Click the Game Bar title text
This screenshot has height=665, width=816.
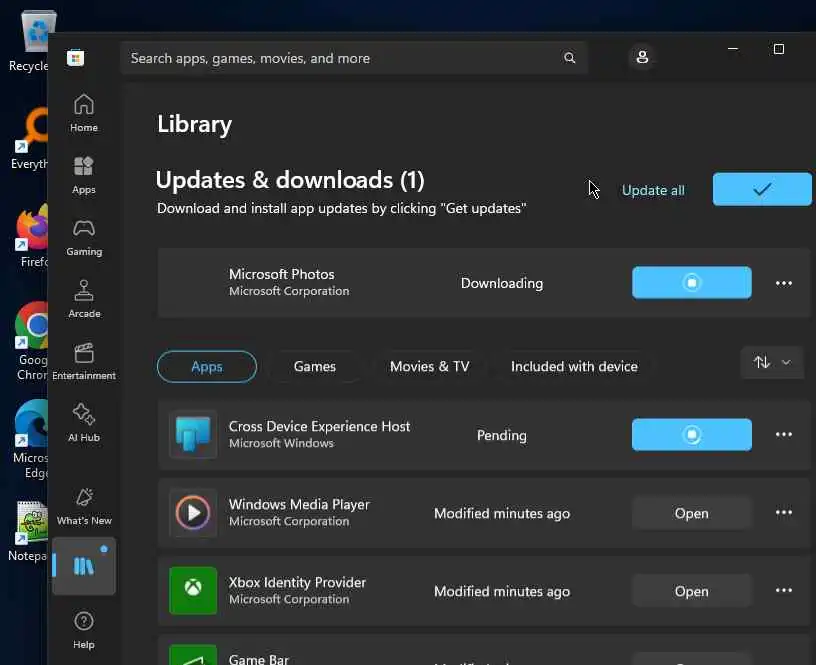click(259, 659)
